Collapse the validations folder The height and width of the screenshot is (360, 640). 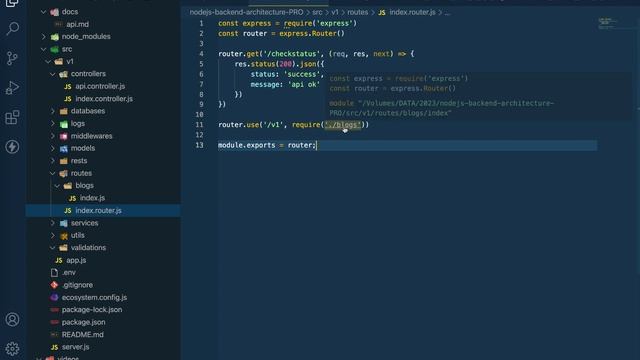(53, 248)
